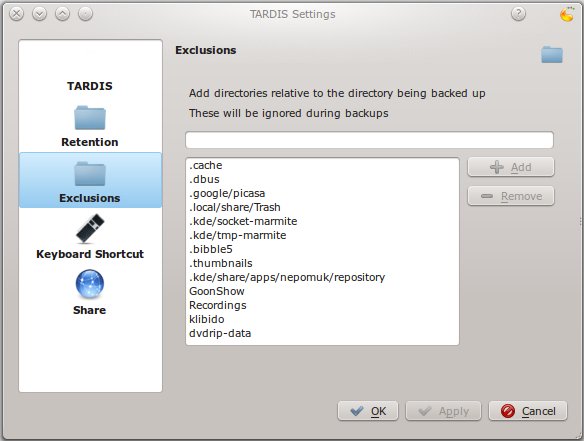Click the Apply button
Viewport: 584px width, 441px height.
tap(443, 411)
